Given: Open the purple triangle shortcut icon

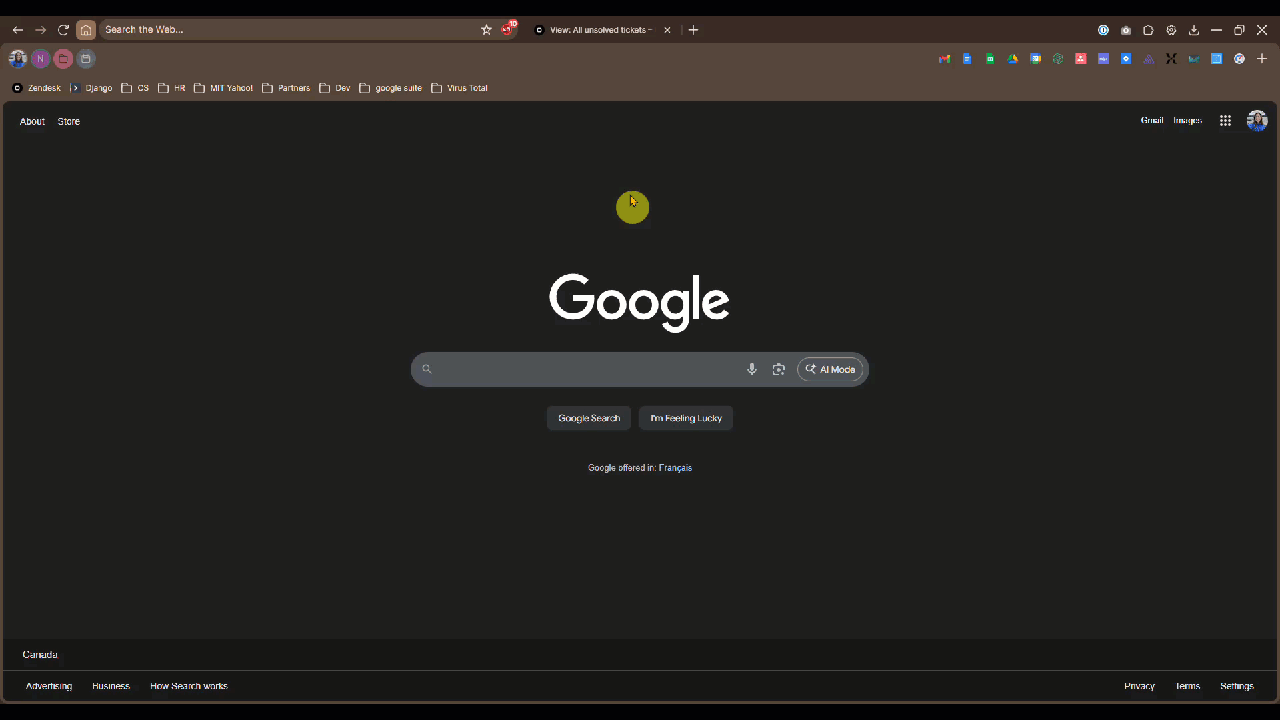Looking at the screenshot, I should point(1149,59).
